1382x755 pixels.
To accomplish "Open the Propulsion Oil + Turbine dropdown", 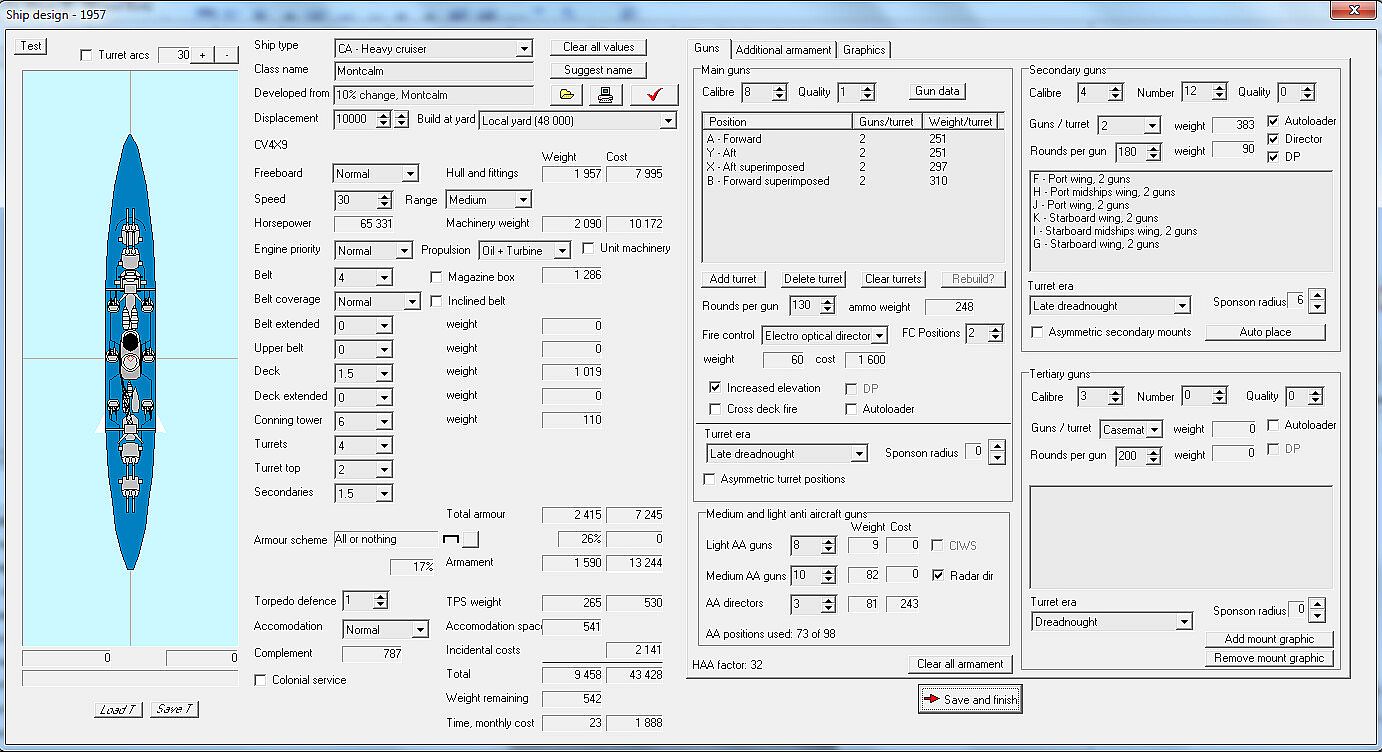I will coord(562,251).
